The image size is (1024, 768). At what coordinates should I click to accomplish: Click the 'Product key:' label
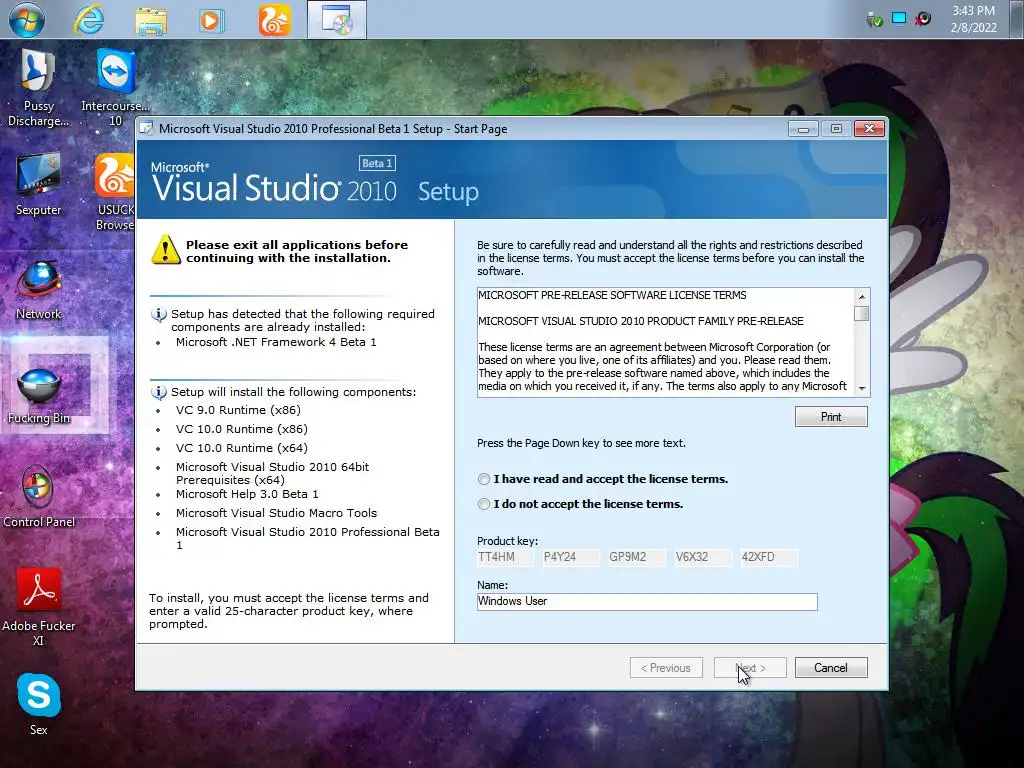(x=507, y=541)
